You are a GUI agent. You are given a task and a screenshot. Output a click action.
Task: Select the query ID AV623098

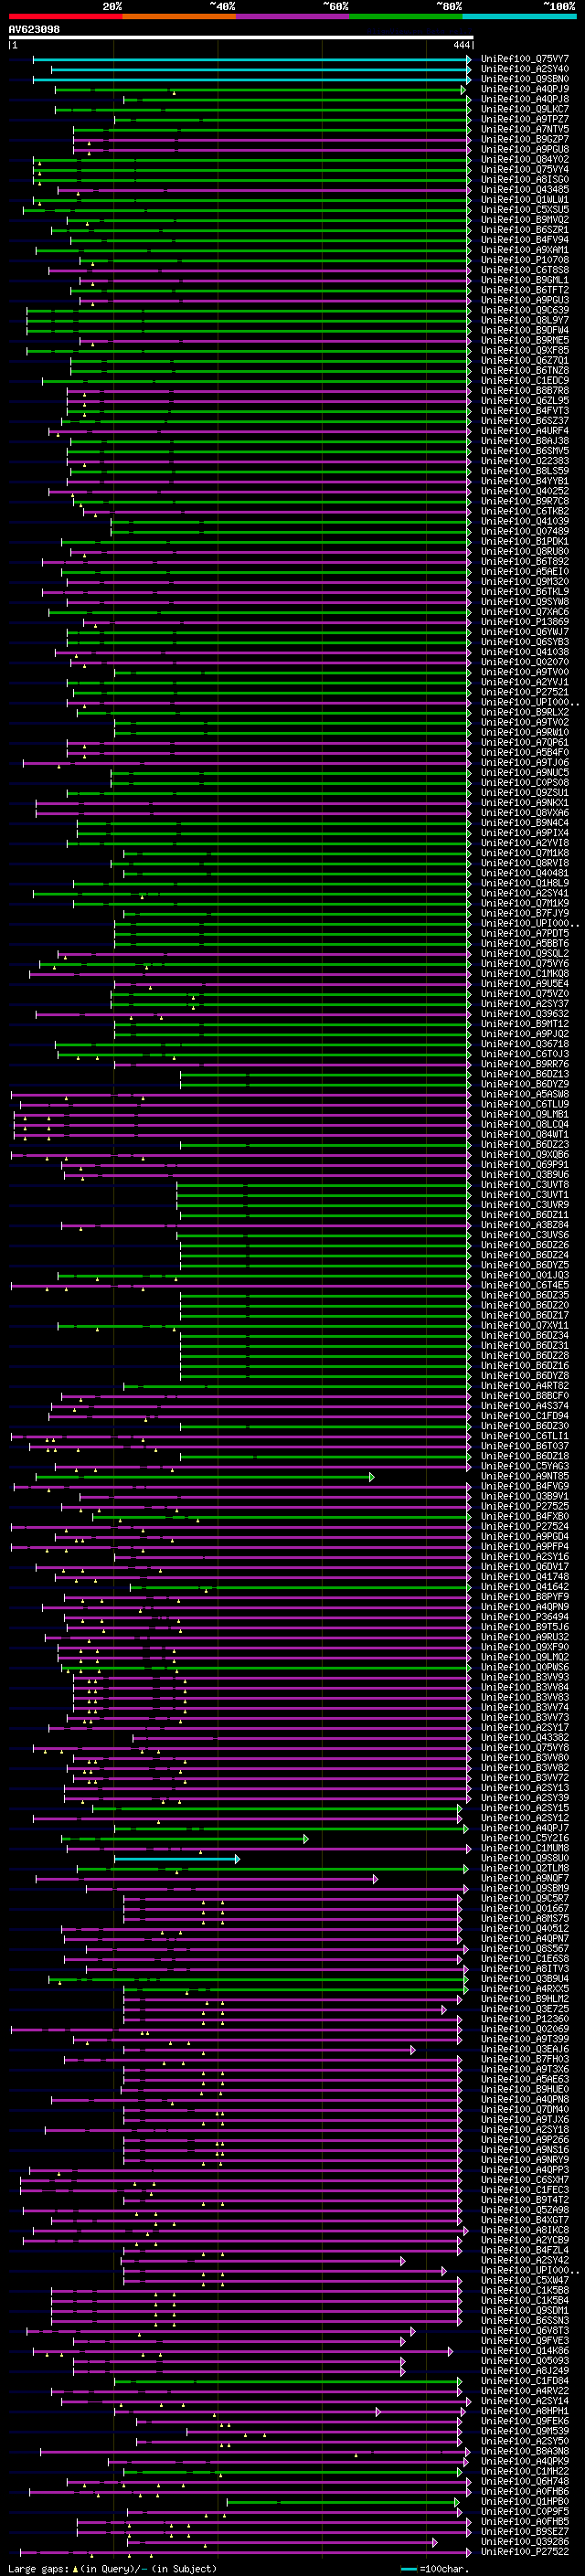34,30
